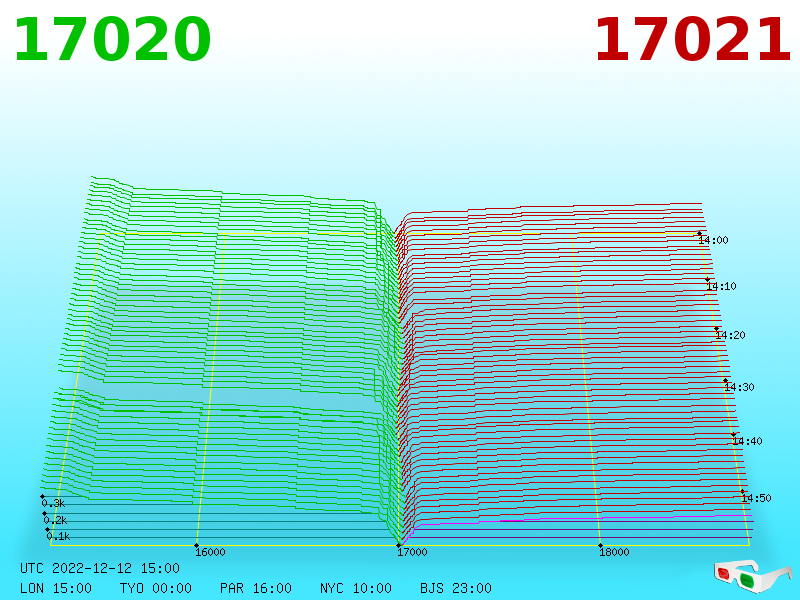This screenshot has height=600, width=800.
Task: Click the red ask price 17021
Action: coord(692,39)
